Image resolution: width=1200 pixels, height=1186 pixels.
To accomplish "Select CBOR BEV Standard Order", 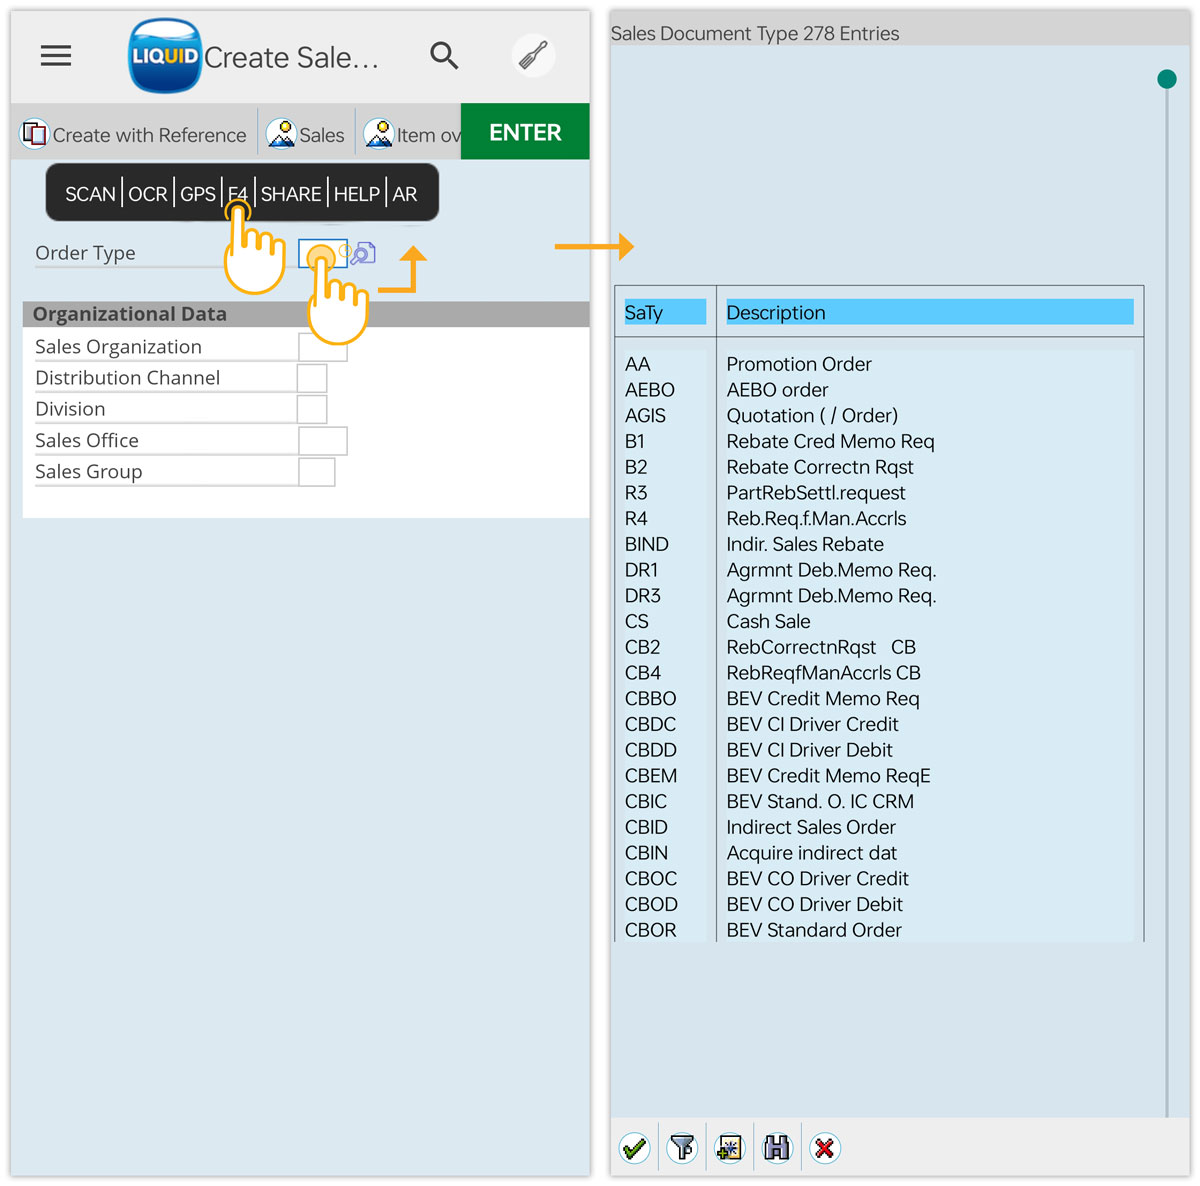I will coord(879,930).
